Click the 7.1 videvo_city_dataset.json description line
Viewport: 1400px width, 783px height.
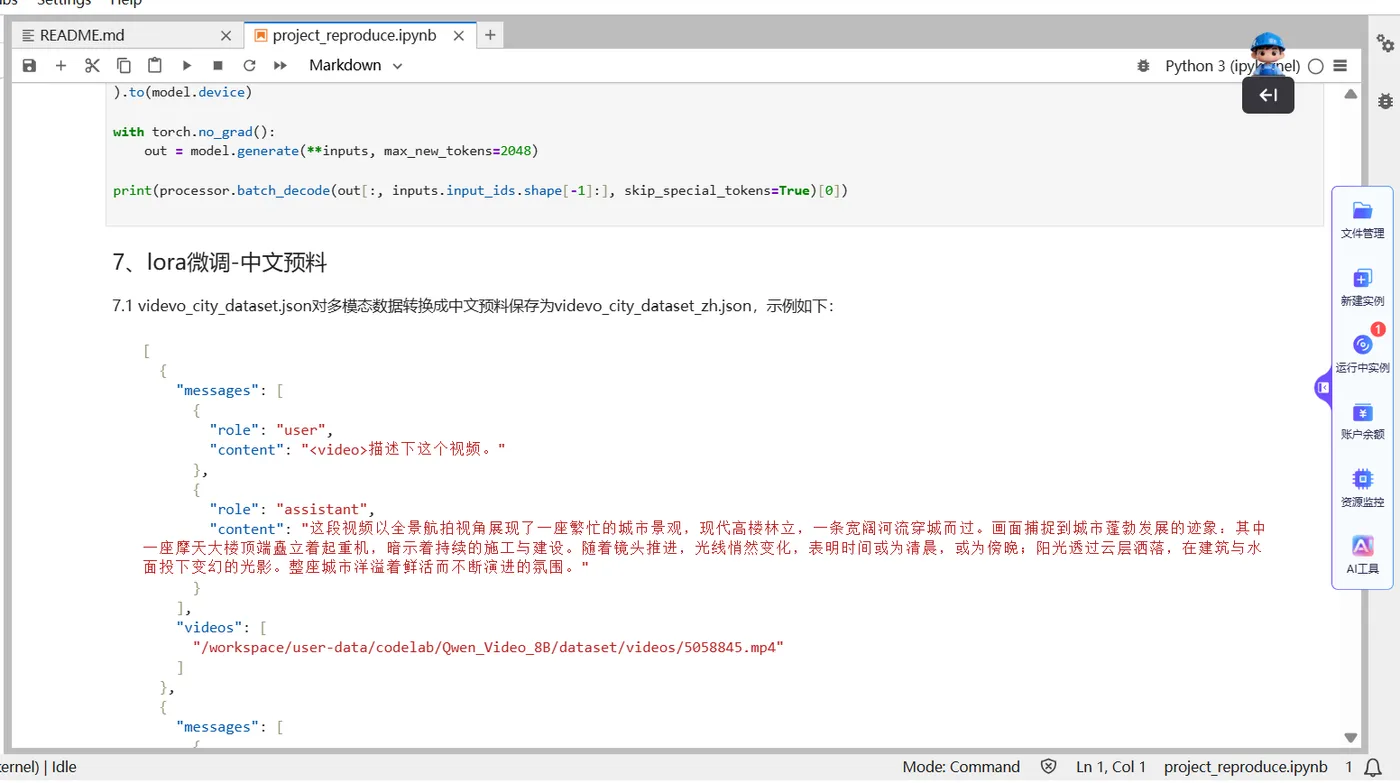[x=472, y=306]
